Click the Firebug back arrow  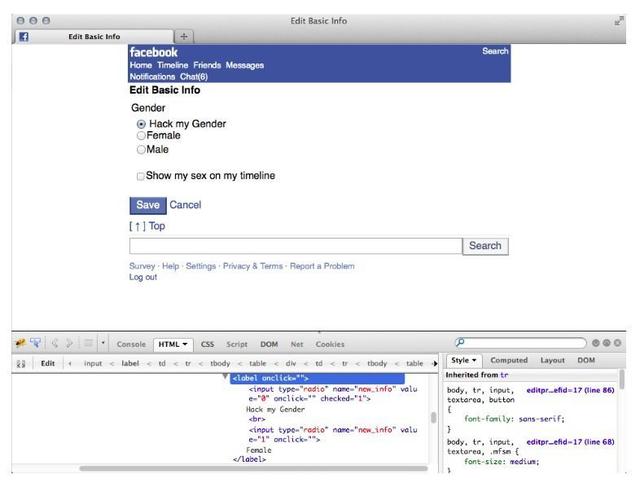(x=55, y=343)
